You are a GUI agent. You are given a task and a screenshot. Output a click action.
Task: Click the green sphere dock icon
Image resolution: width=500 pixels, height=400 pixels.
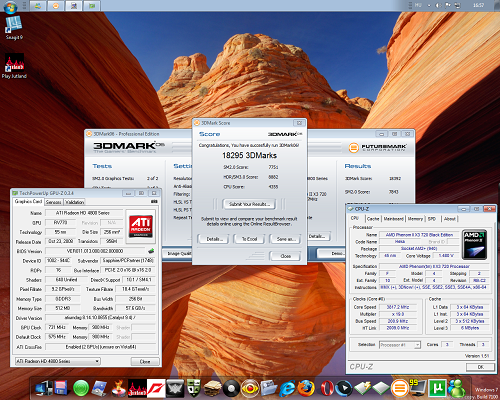click(81, 388)
